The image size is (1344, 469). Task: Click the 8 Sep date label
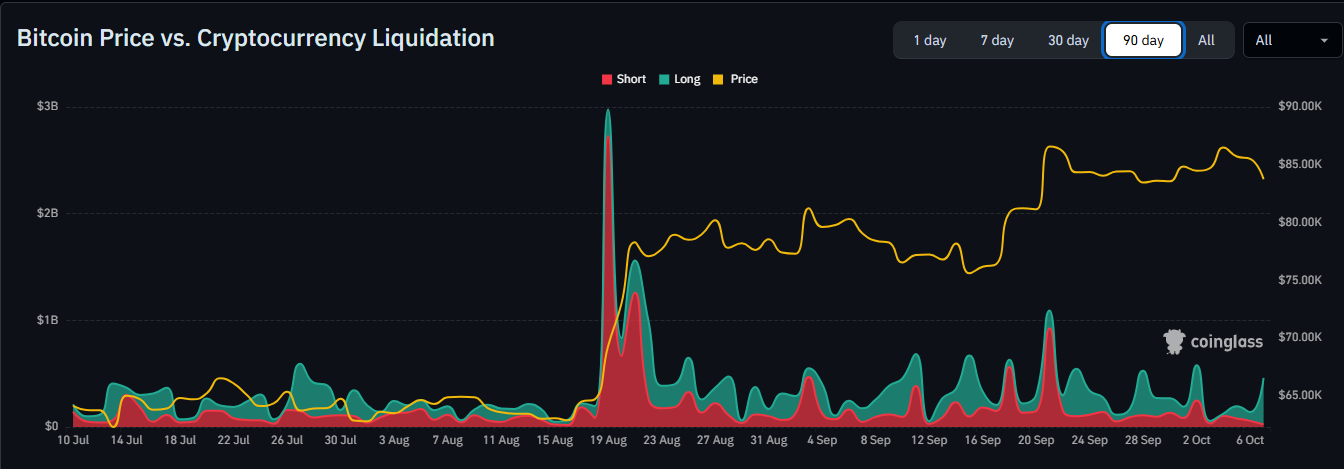click(875, 440)
